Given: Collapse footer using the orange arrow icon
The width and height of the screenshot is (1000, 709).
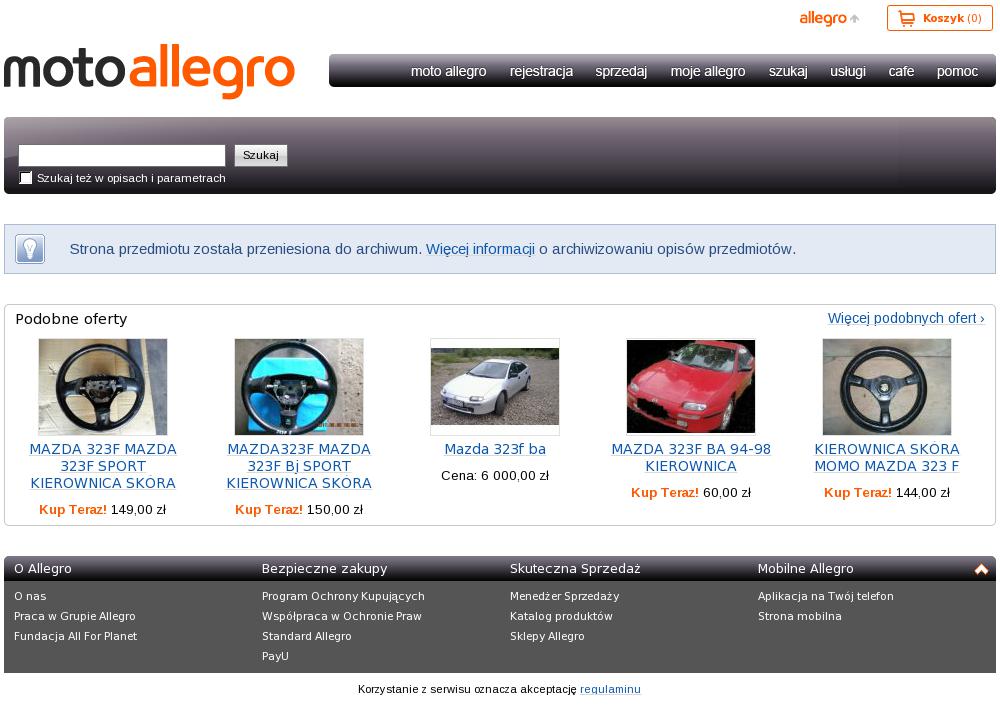Looking at the screenshot, I should tap(981, 569).
